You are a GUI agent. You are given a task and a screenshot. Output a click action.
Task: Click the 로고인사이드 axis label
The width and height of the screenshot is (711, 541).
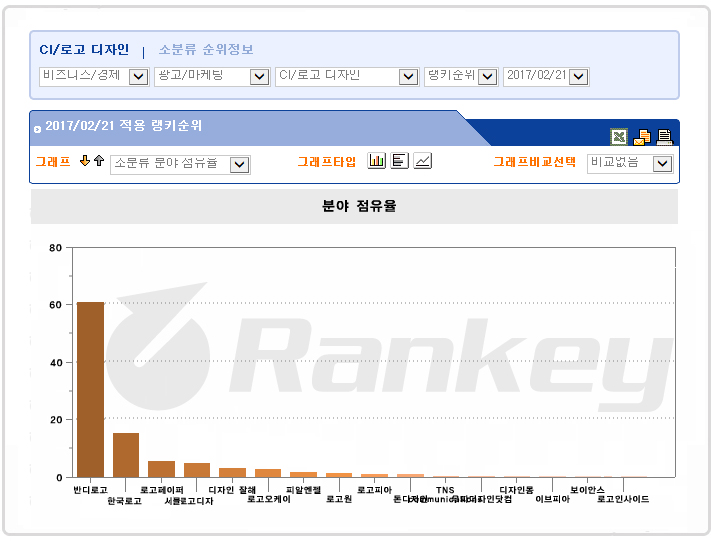623,499
